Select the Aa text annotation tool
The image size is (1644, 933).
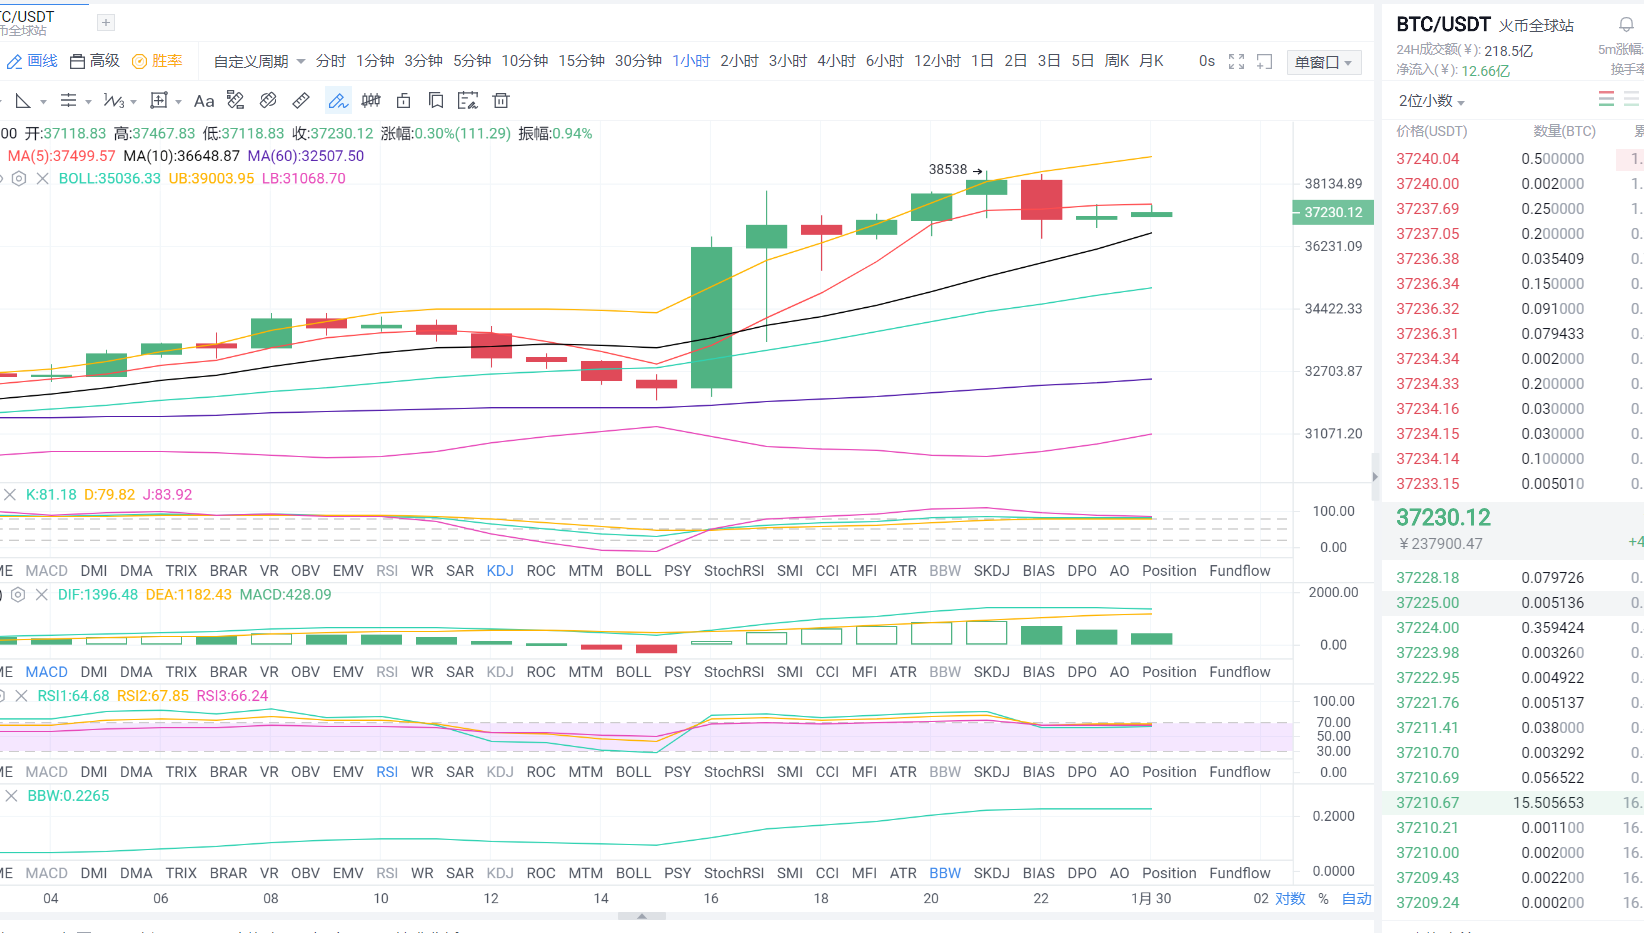click(204, 101)
